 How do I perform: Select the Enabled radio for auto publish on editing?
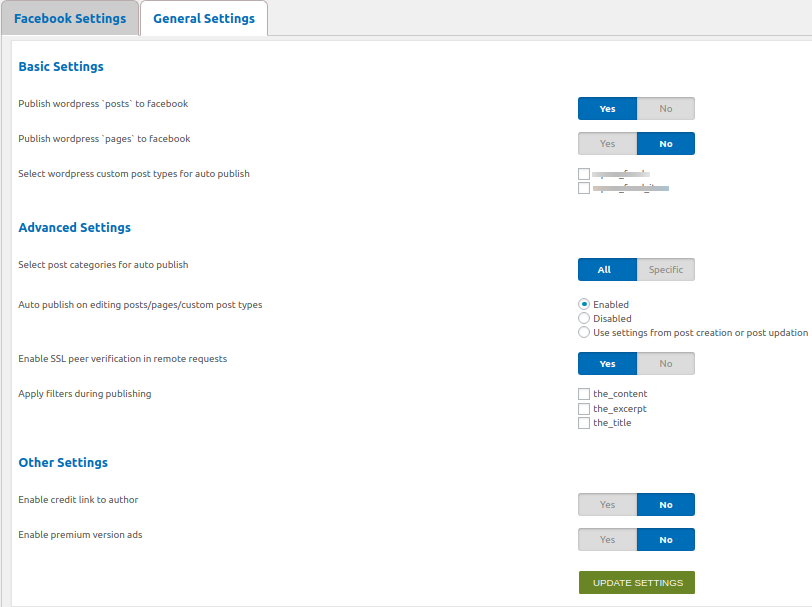[x=584, y=304]
